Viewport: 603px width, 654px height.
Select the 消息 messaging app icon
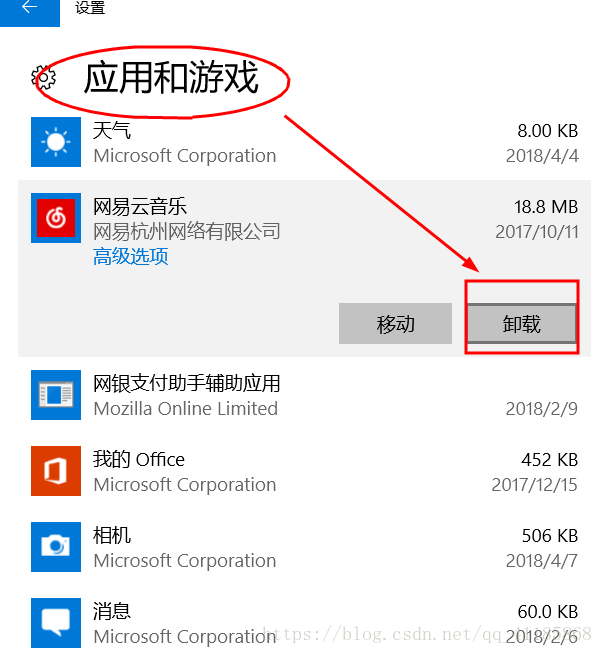click(x=56, y=622)
